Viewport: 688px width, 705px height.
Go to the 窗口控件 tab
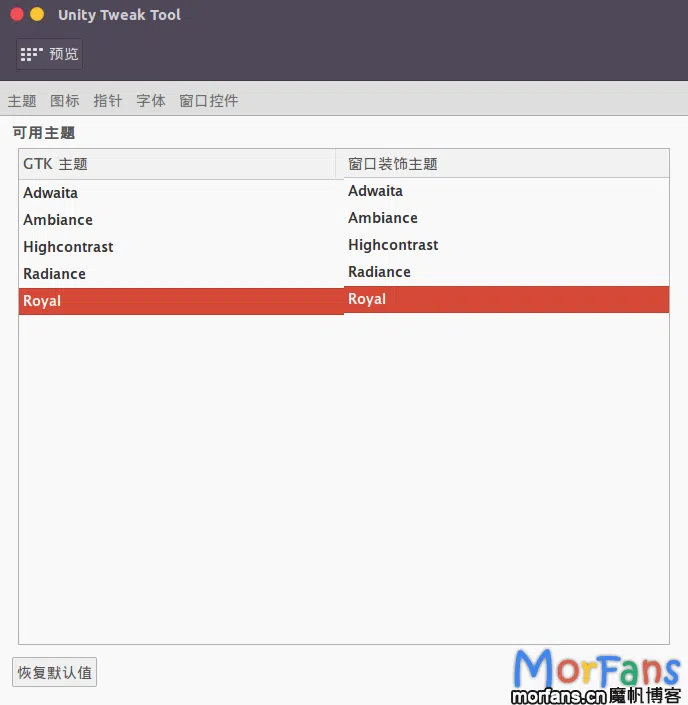[209, 101]
